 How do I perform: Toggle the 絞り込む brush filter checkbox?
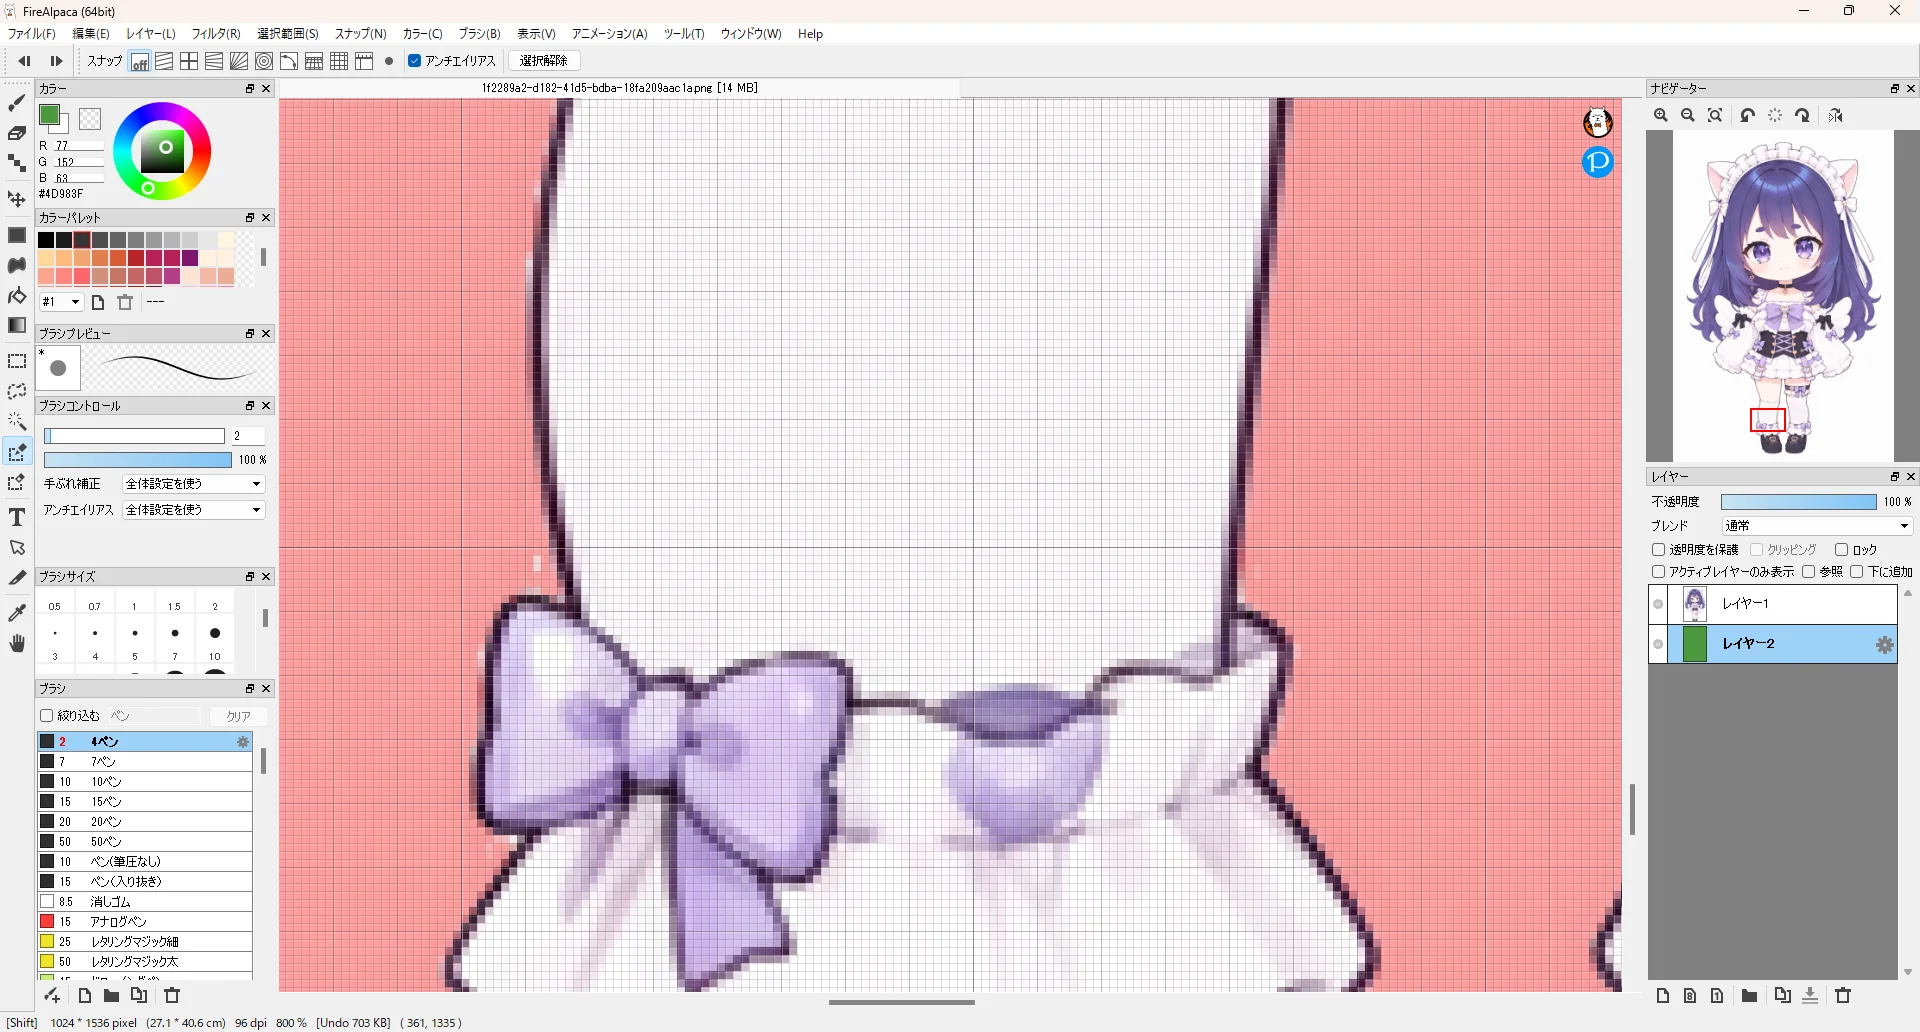[x=46, y=716]
